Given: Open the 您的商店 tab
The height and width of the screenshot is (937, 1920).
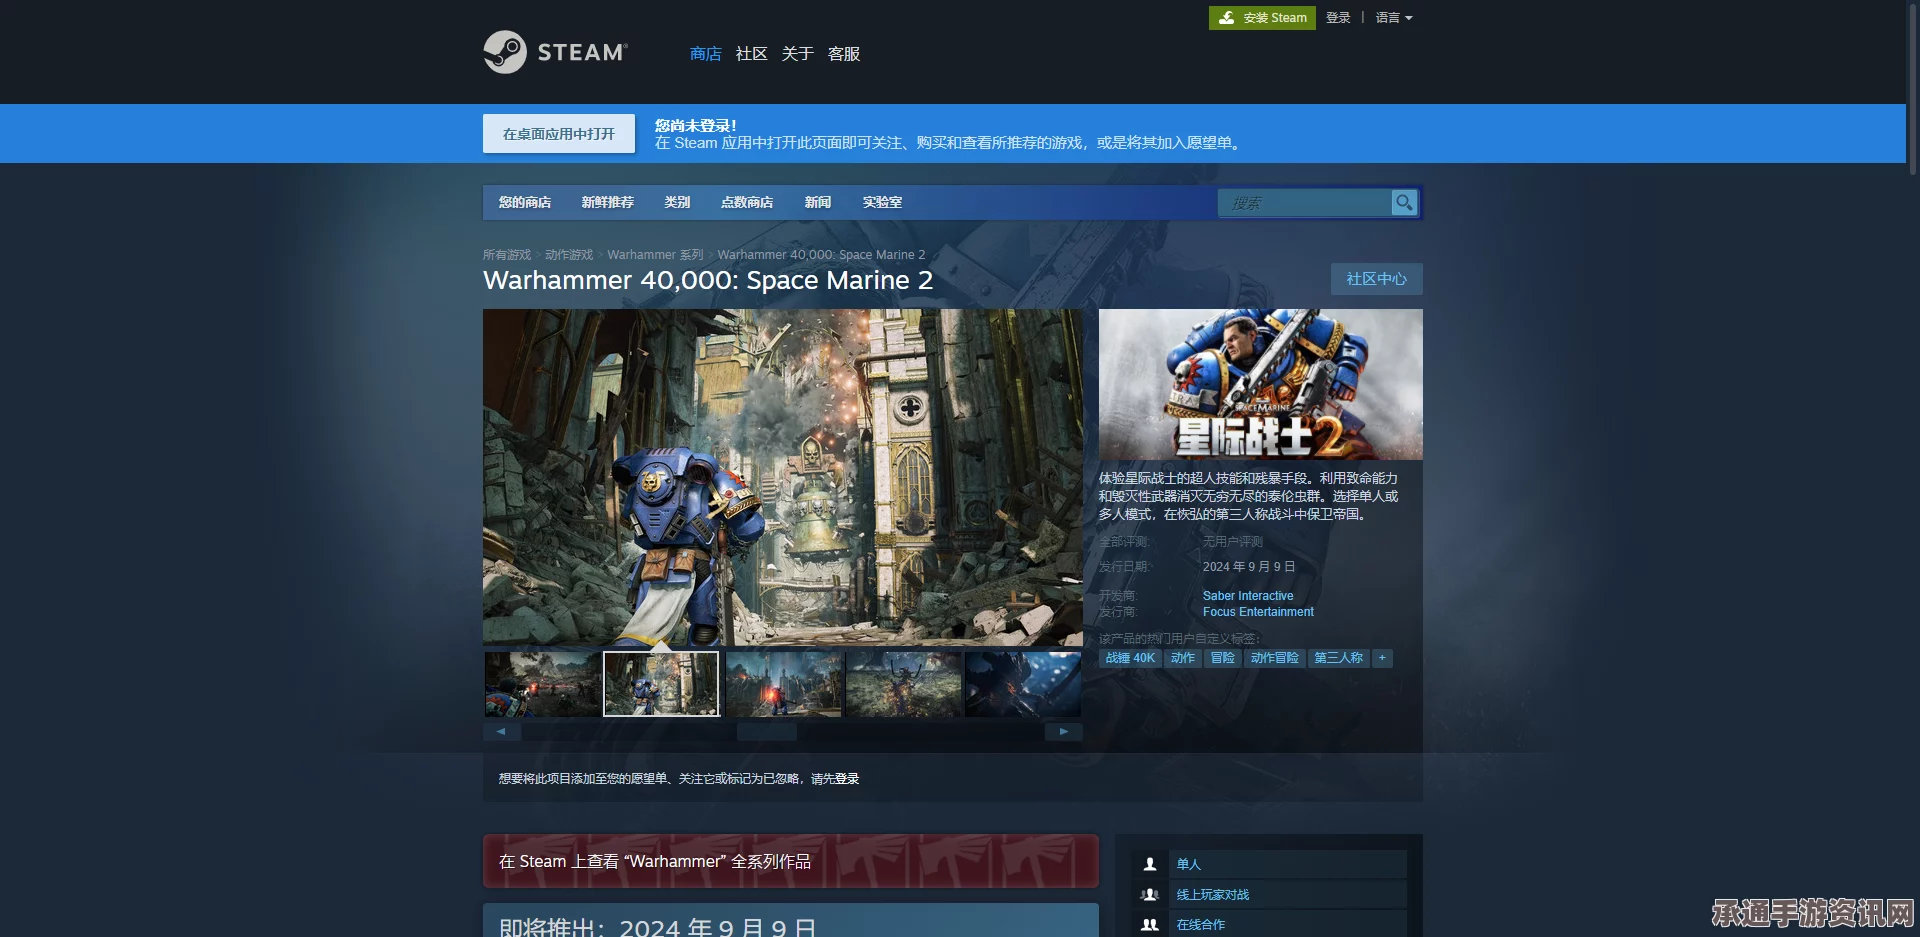Looking at the screenshot, I should (x=525, y=202).
